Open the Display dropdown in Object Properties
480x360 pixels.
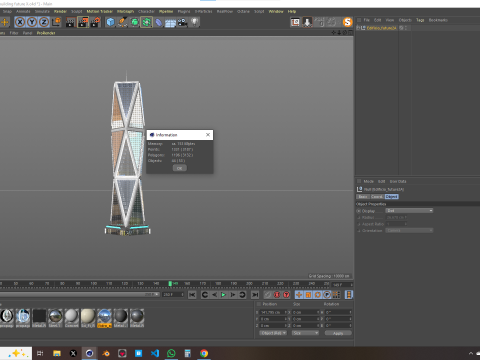pyautogui.click(x=409, y=211)
